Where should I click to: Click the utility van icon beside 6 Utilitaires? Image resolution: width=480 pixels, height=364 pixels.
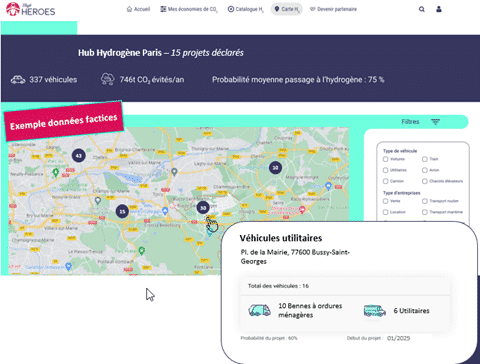point(375,311)
